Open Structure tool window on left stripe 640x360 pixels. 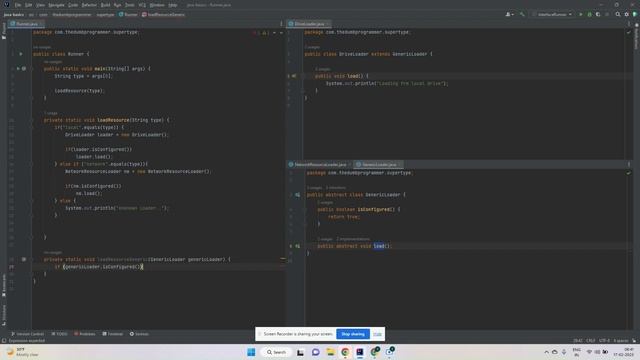click(4, 315)
